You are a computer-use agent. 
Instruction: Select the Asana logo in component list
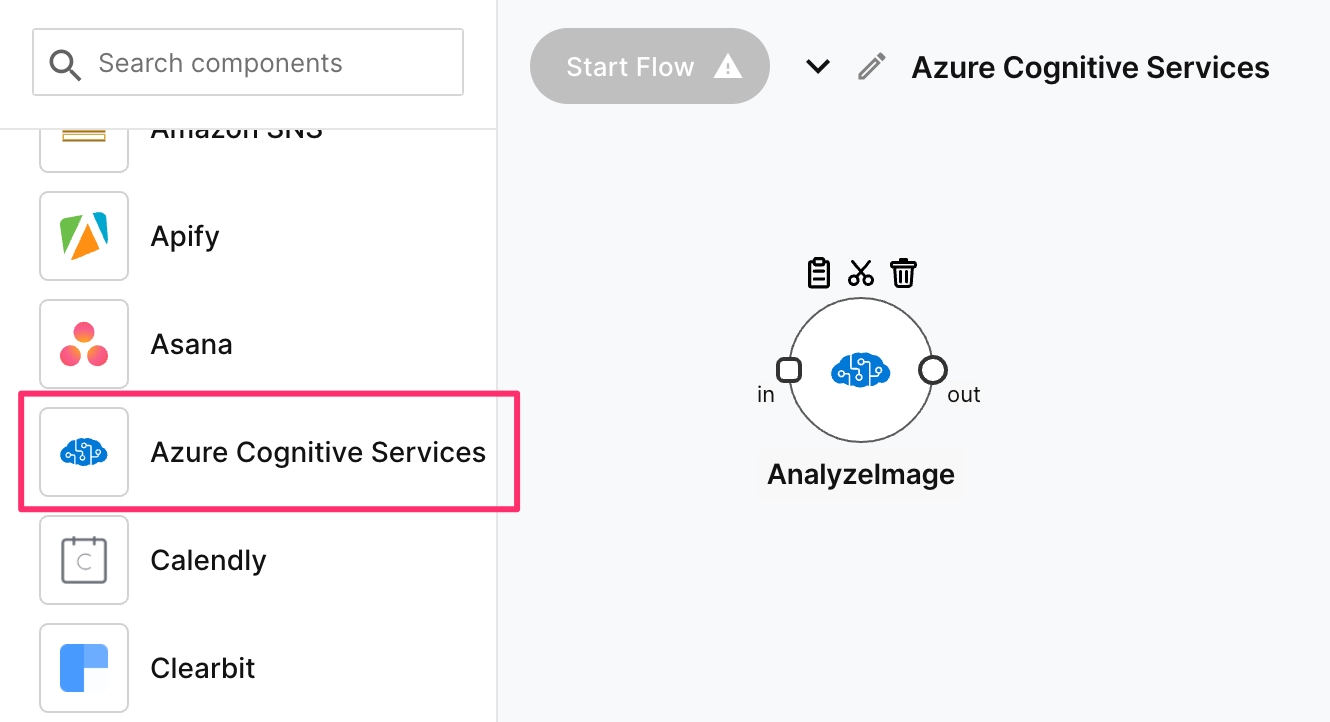pos(84,344)
